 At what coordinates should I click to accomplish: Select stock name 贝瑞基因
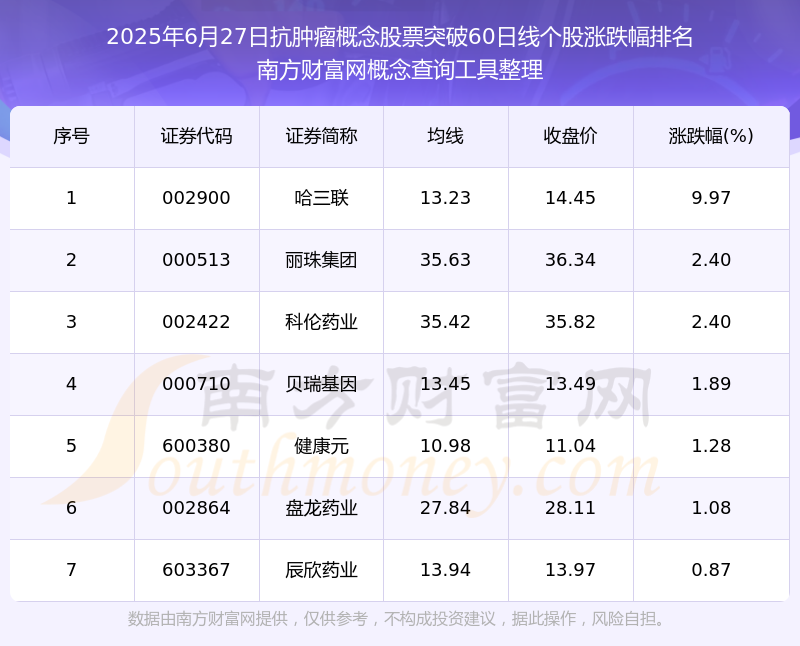[321, 384]
